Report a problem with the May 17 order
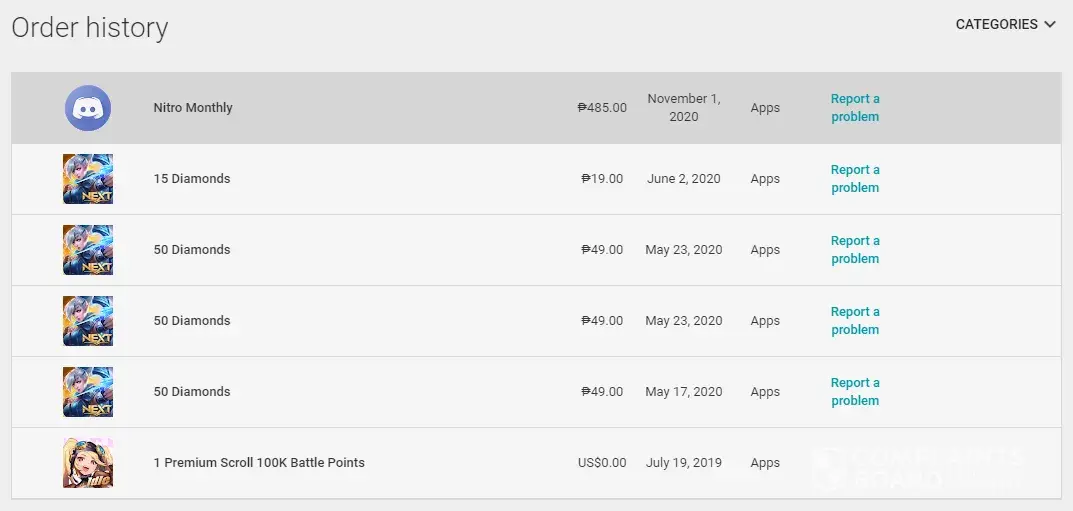The height and width of the screenshot is (511, 1073). click(x=855, y=392)
